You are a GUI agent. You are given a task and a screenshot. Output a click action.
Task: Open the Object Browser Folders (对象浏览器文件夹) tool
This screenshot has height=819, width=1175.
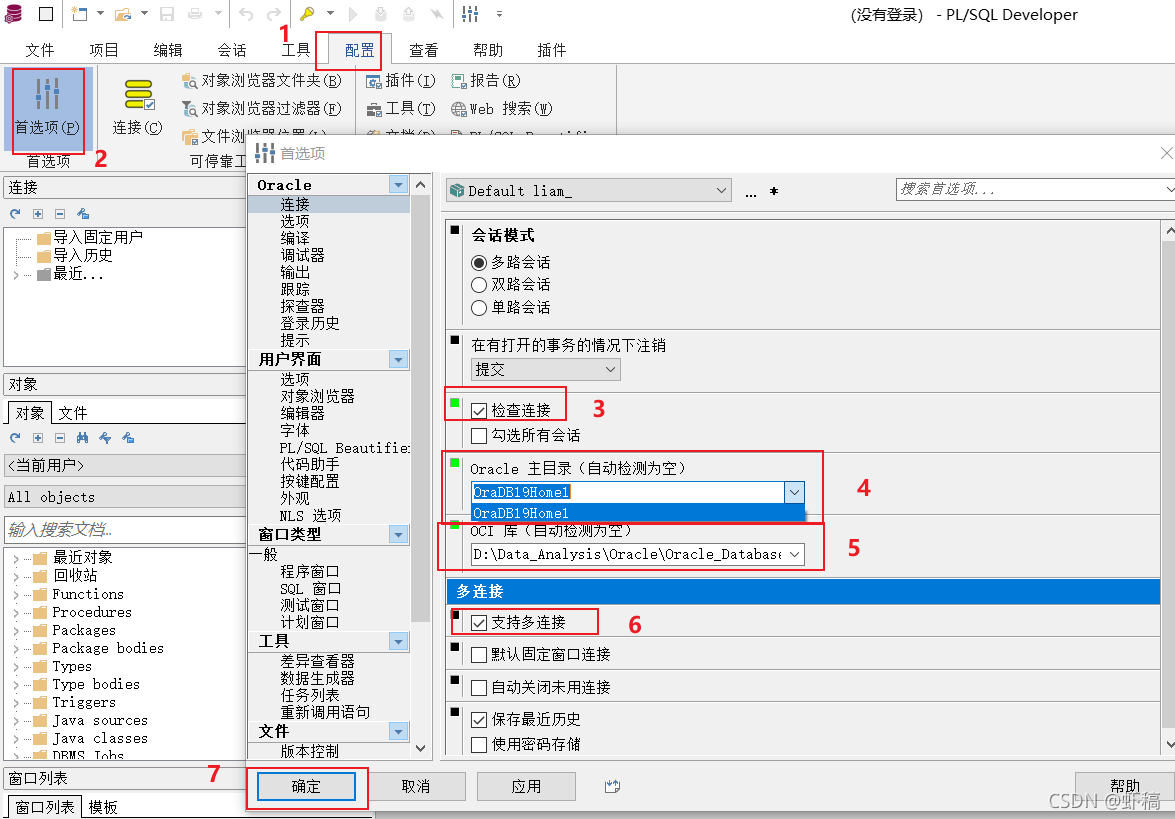(262, 79)
